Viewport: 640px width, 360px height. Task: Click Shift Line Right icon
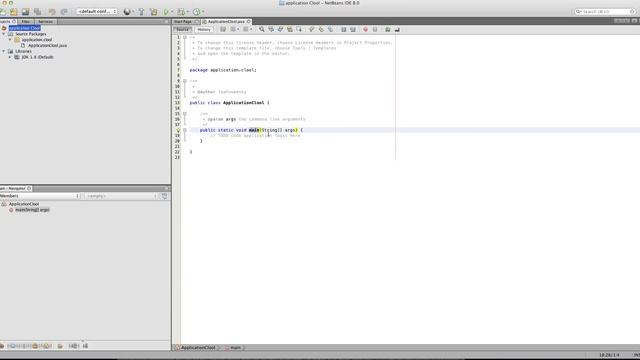[353, 29]
